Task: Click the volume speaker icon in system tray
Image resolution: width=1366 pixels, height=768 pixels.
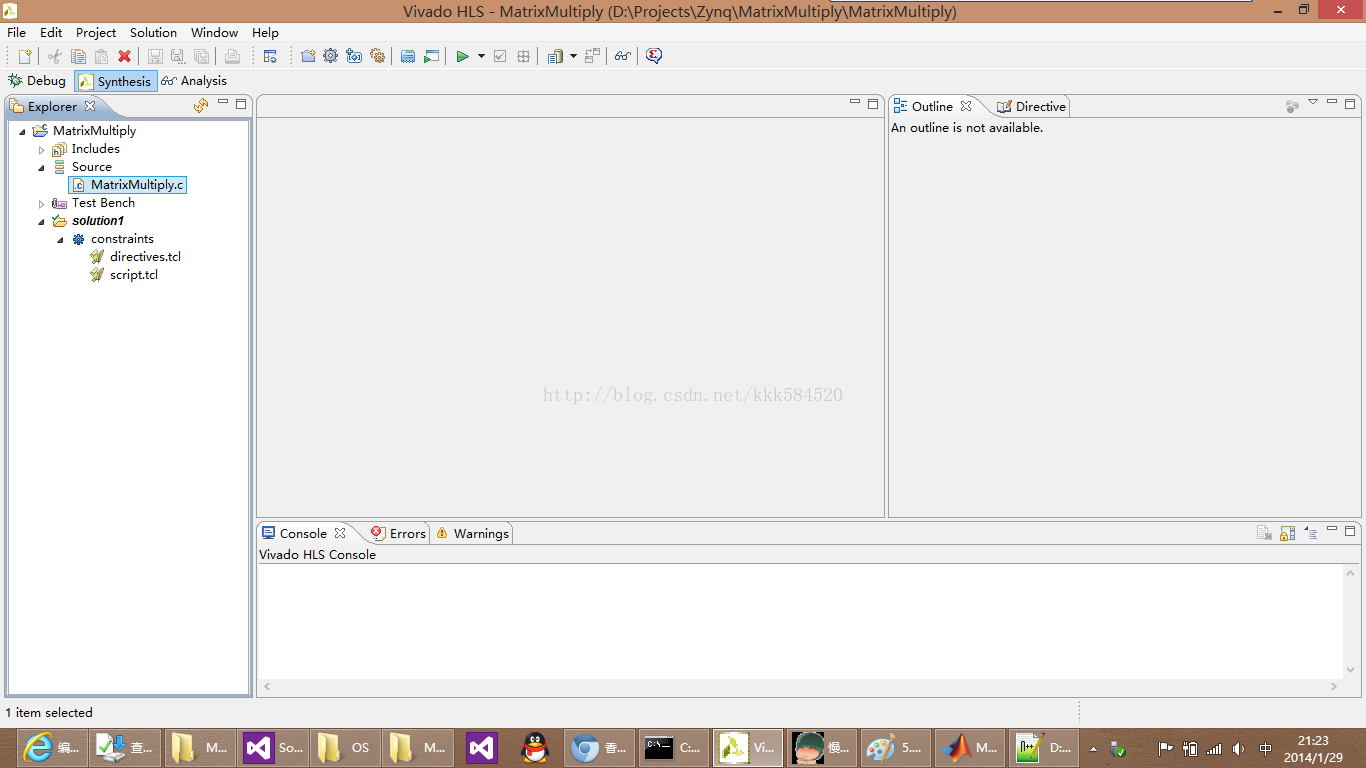Action: tap(1239, 749)
